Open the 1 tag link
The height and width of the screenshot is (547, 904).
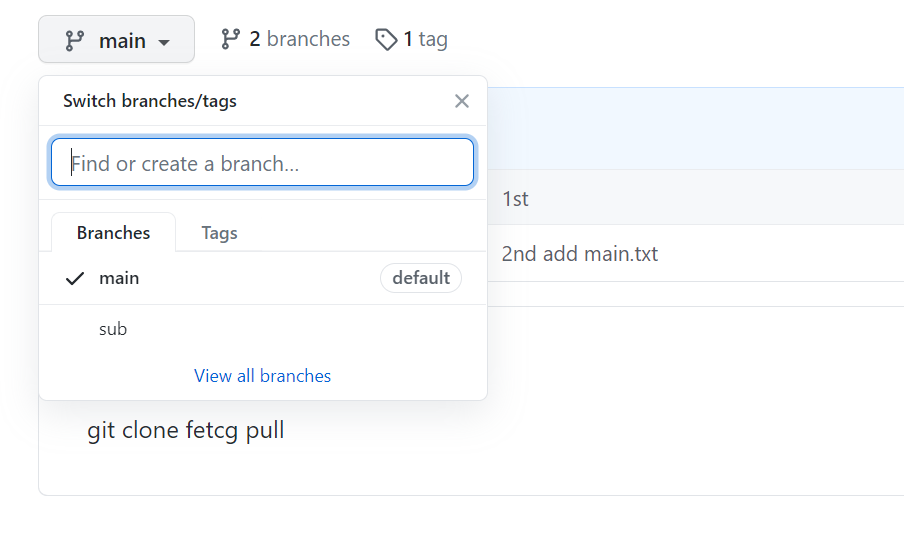[411, 40]
